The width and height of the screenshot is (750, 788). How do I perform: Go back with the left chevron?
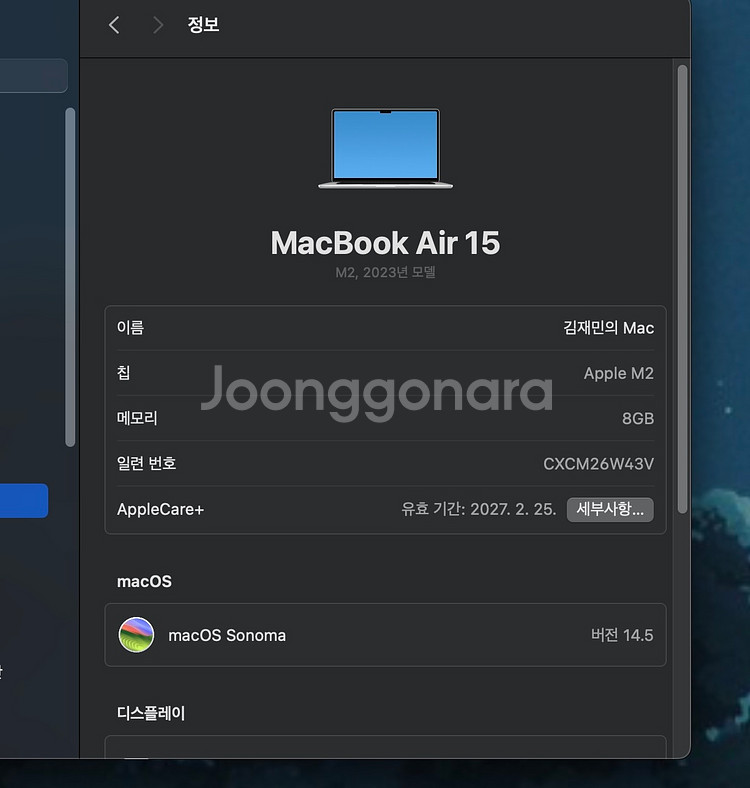[115, 25]
